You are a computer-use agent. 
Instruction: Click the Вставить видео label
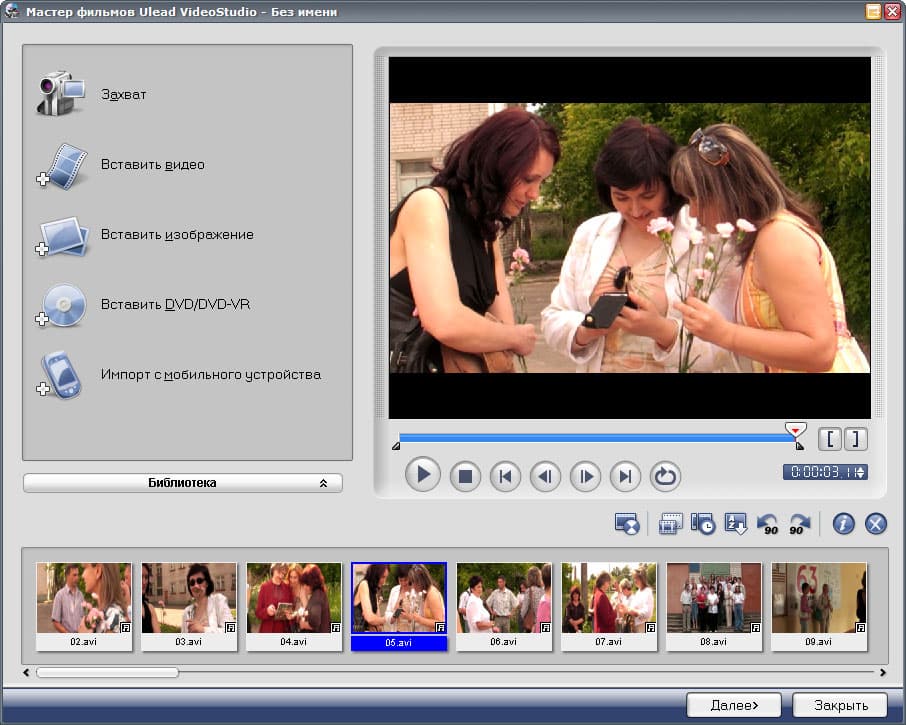[x=153, y=165]
